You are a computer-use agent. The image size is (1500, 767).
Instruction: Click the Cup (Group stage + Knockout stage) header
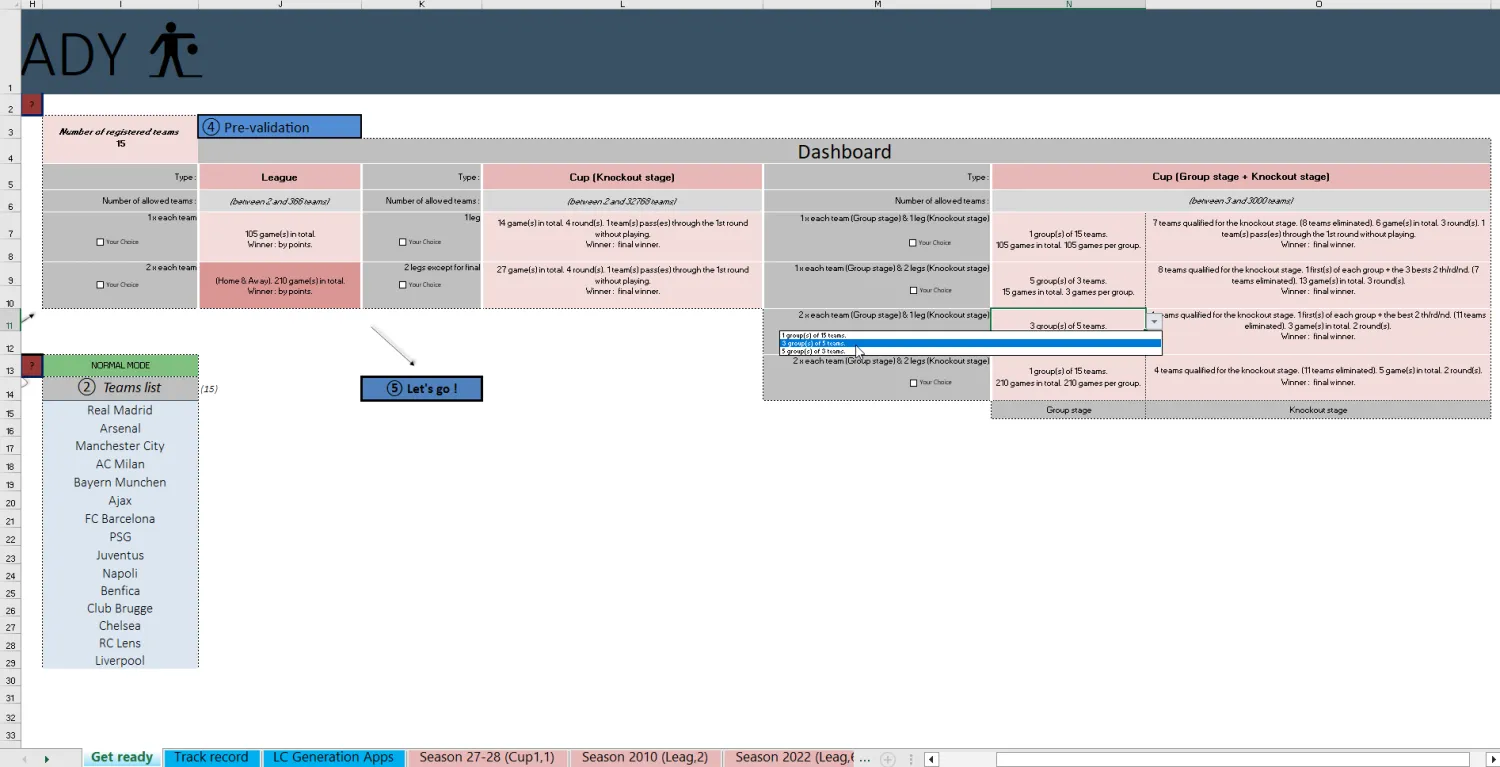click(x=1240, y=176)
